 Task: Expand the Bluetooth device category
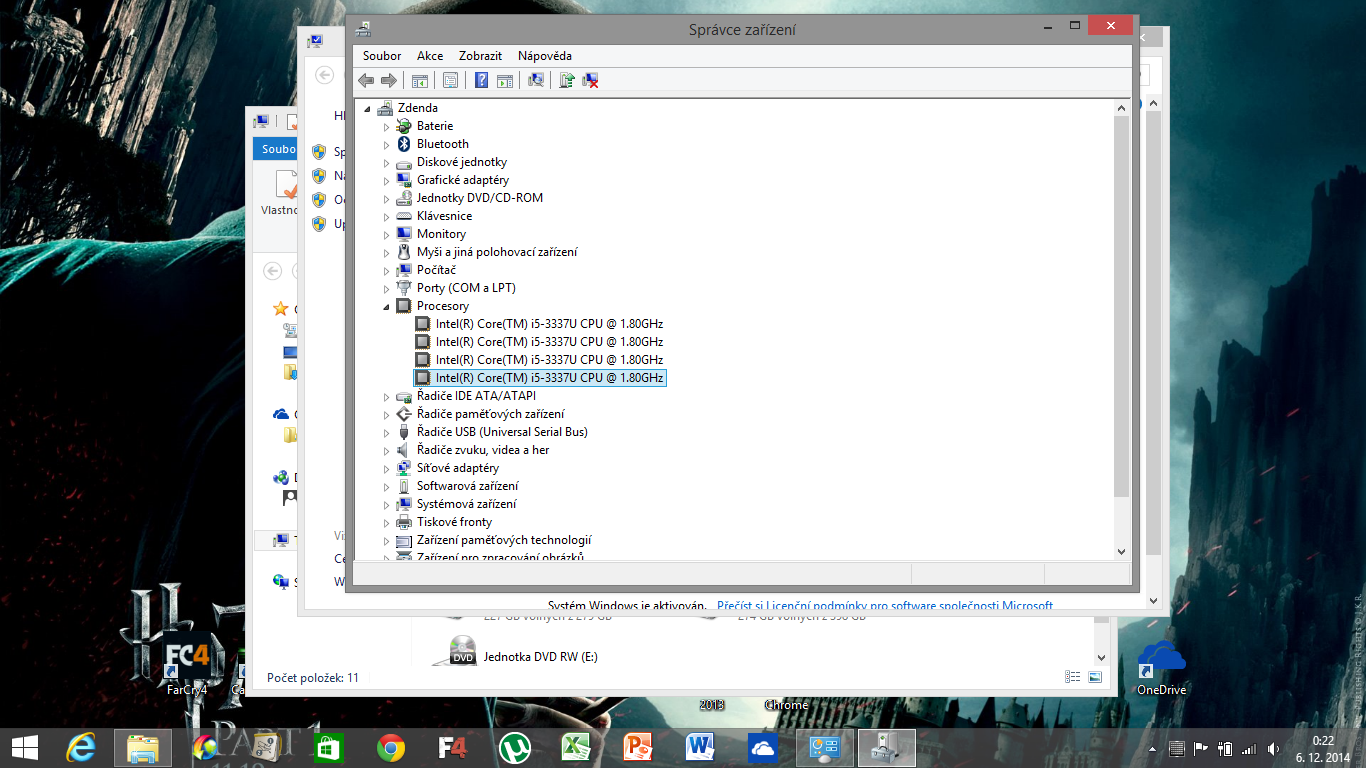[387, 144]
